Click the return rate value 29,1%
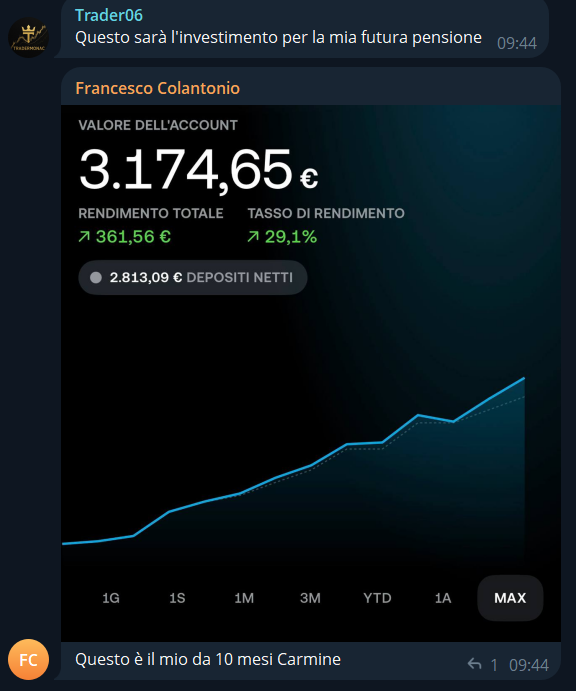Image resolution: width=576 pixels, height=691 pixels. point(291,237)
